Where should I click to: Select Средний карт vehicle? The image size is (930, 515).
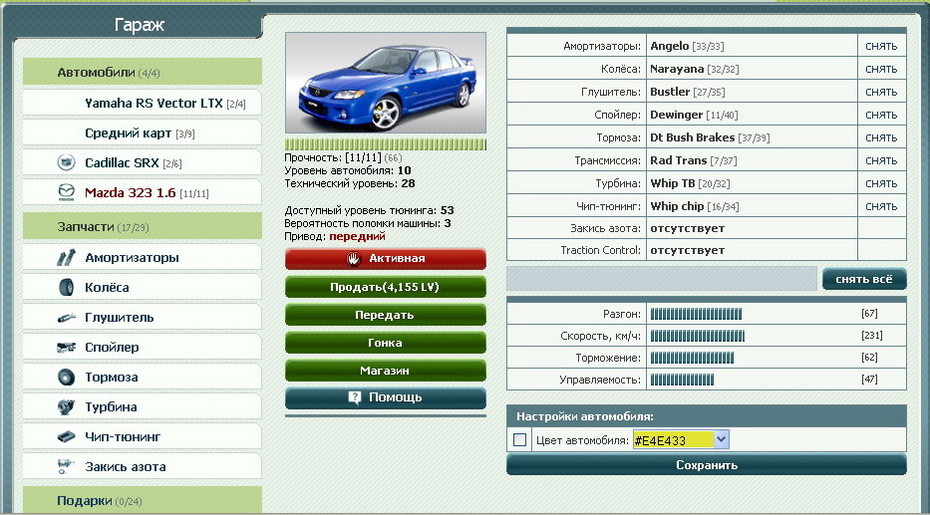click(x=142, y=133)
